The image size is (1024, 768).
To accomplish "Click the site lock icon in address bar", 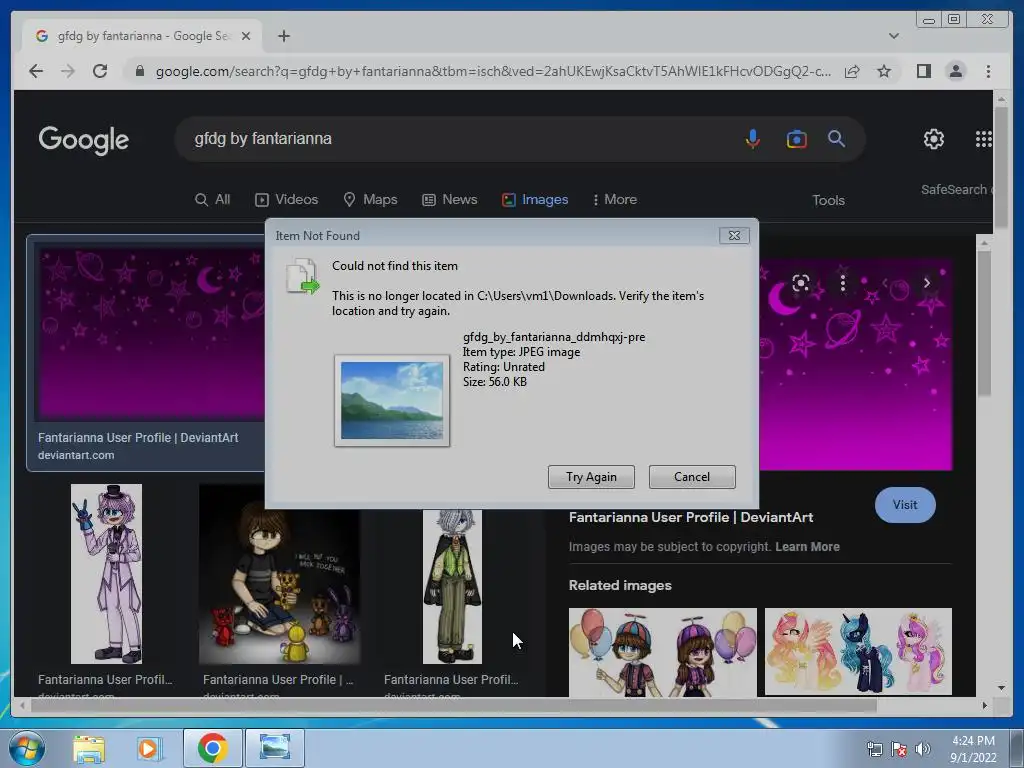I will point(140,71).
